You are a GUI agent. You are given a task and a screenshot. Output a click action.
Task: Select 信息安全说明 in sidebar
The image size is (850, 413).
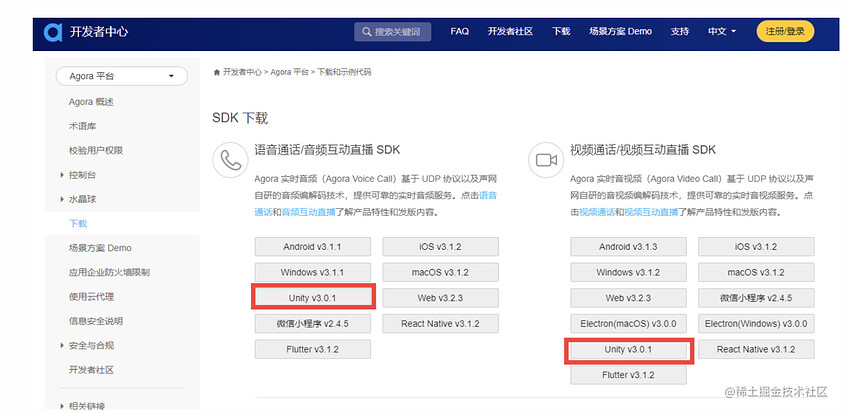tap(96, 321)
